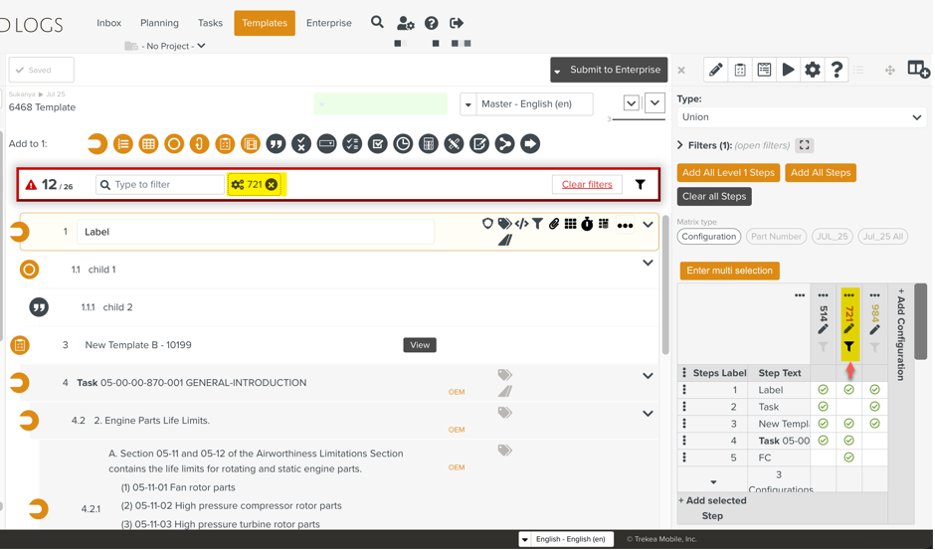This screenshot has width=935, height=550.
Task: Toggle the FC row checkmark under configuration 721
Action: pyautogui.click(x=849, y=458)
